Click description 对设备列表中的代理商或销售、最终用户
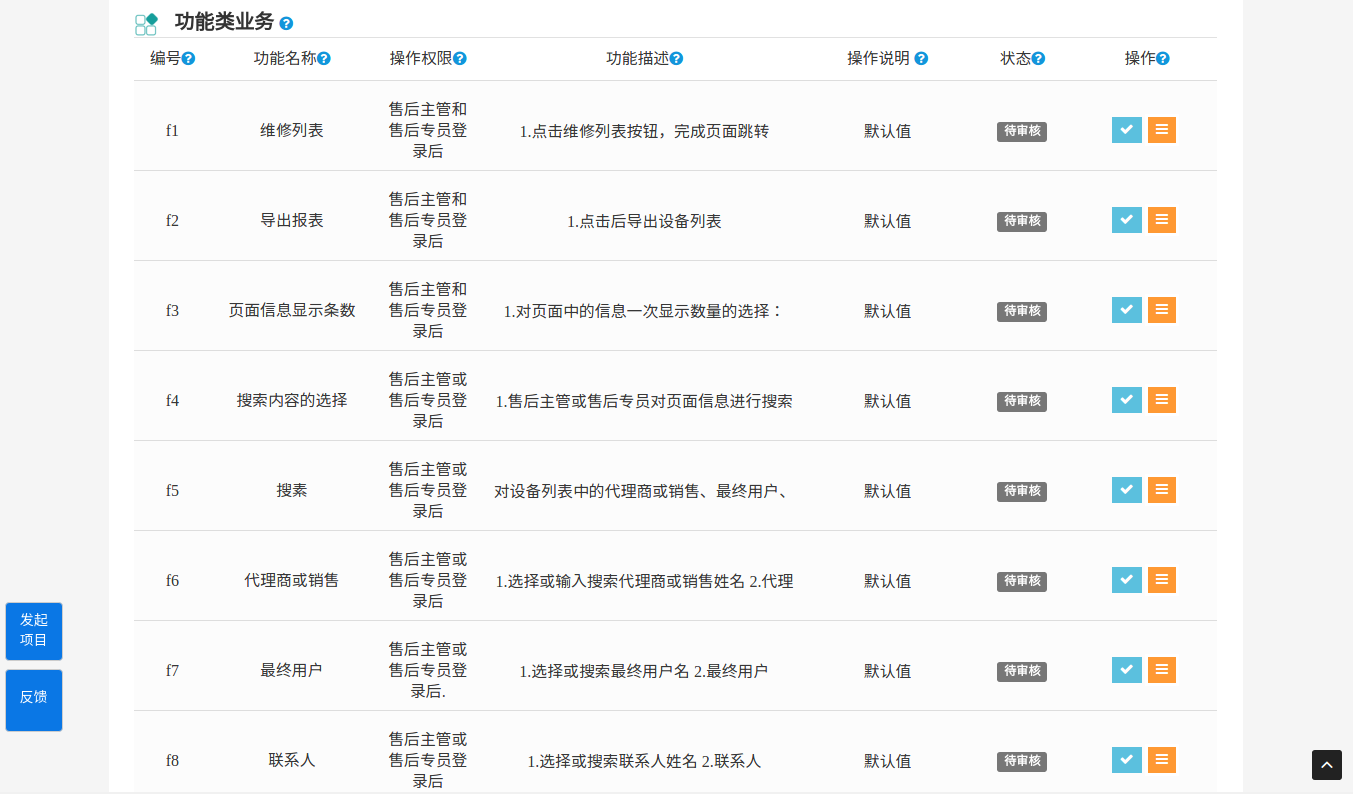Screen dimensions: 1353x794 click(x=644, y=491)
